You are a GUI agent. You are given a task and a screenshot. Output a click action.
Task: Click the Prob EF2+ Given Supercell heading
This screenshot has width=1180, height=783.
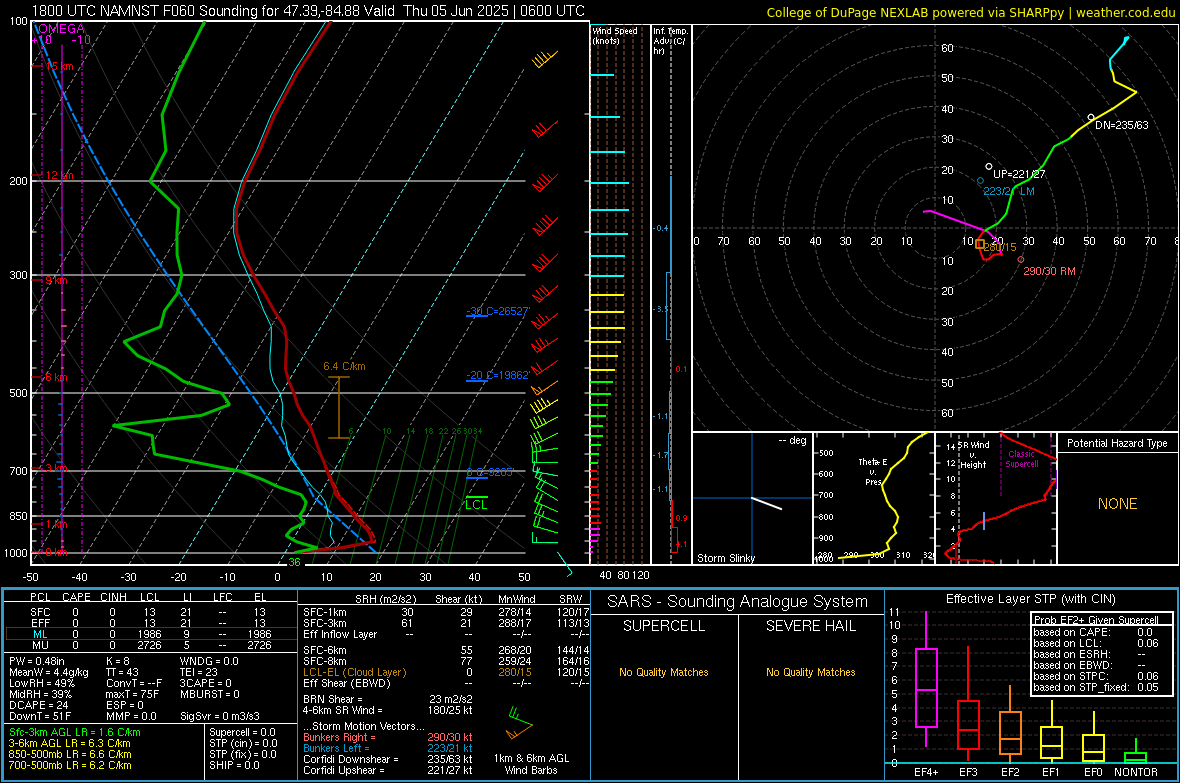[x=1096, y=620]
